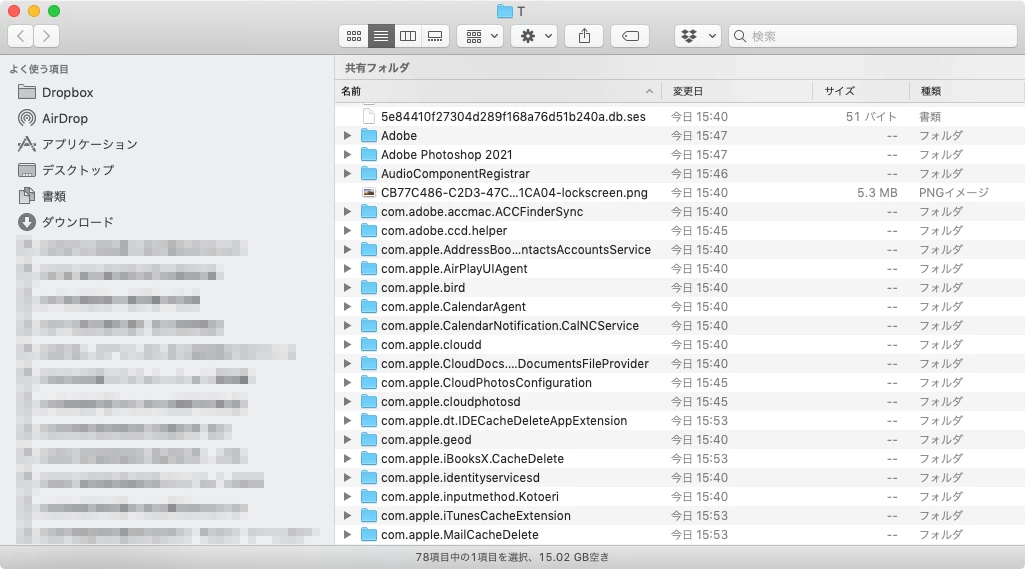Select the 共有フォルダ header label
This screenshot has width=1025, height=569.
coord(377,67)
